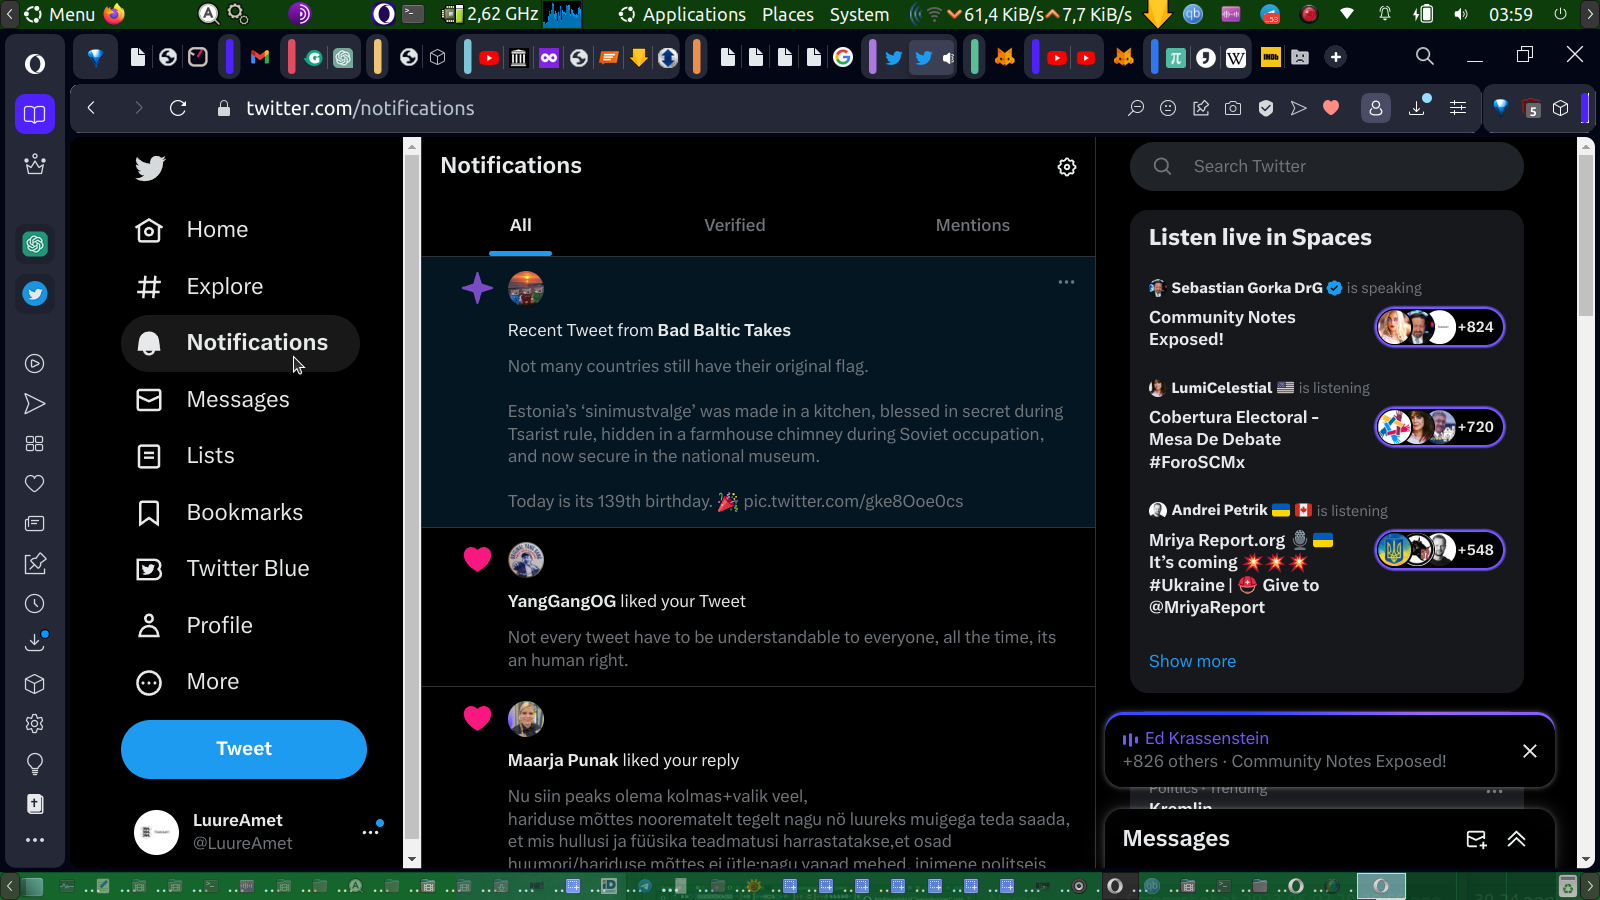Viewport: 1600px width, 900px height.
Task: Open LuureAmet account switcher menu
Action: pos(370,831)
